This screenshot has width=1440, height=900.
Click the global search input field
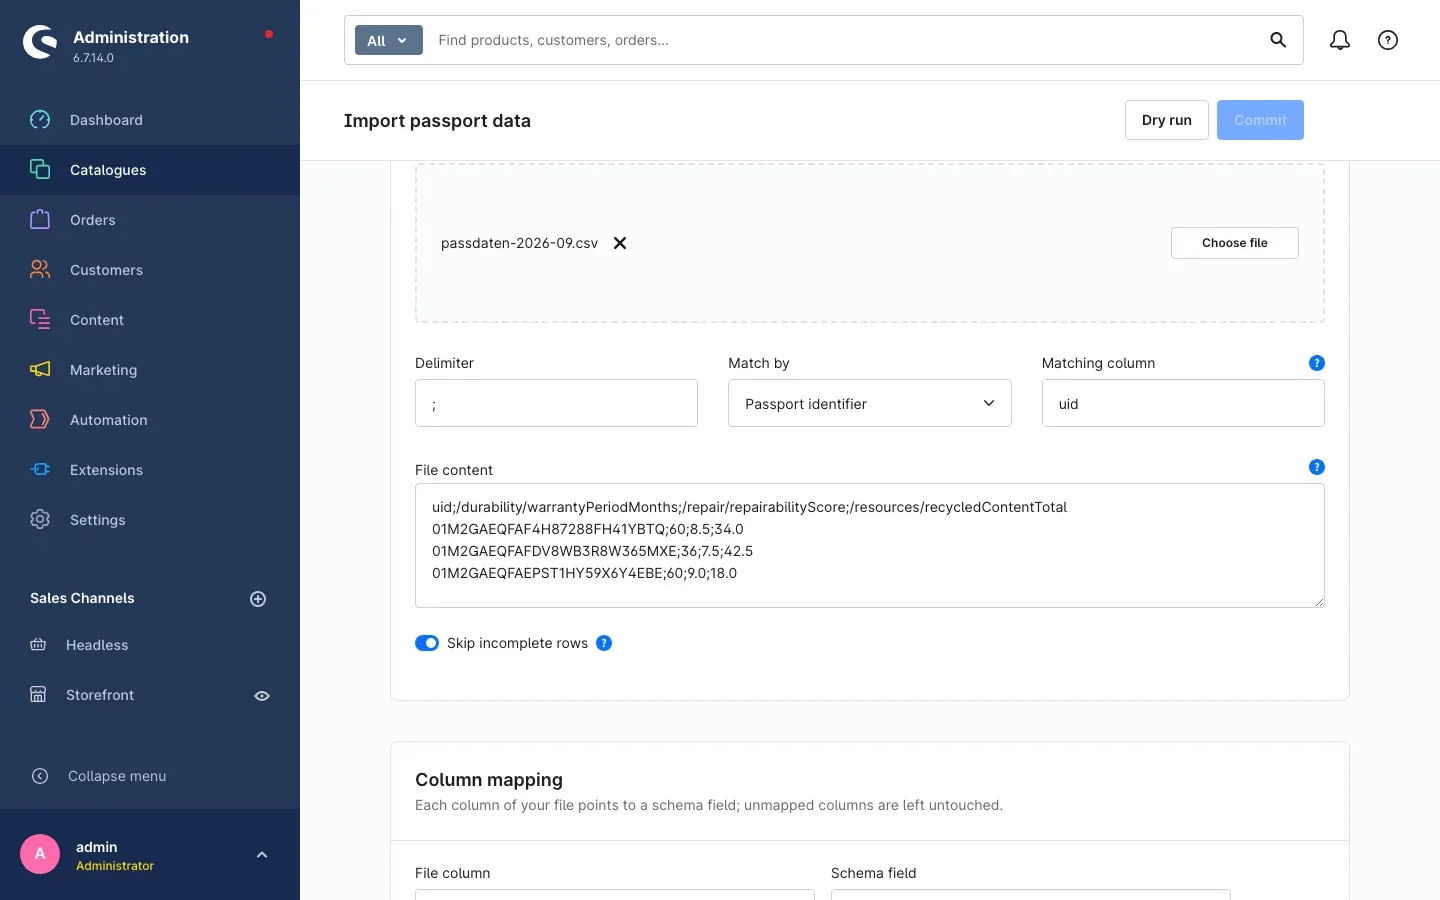pyautogui.click(x=845, y=40)
